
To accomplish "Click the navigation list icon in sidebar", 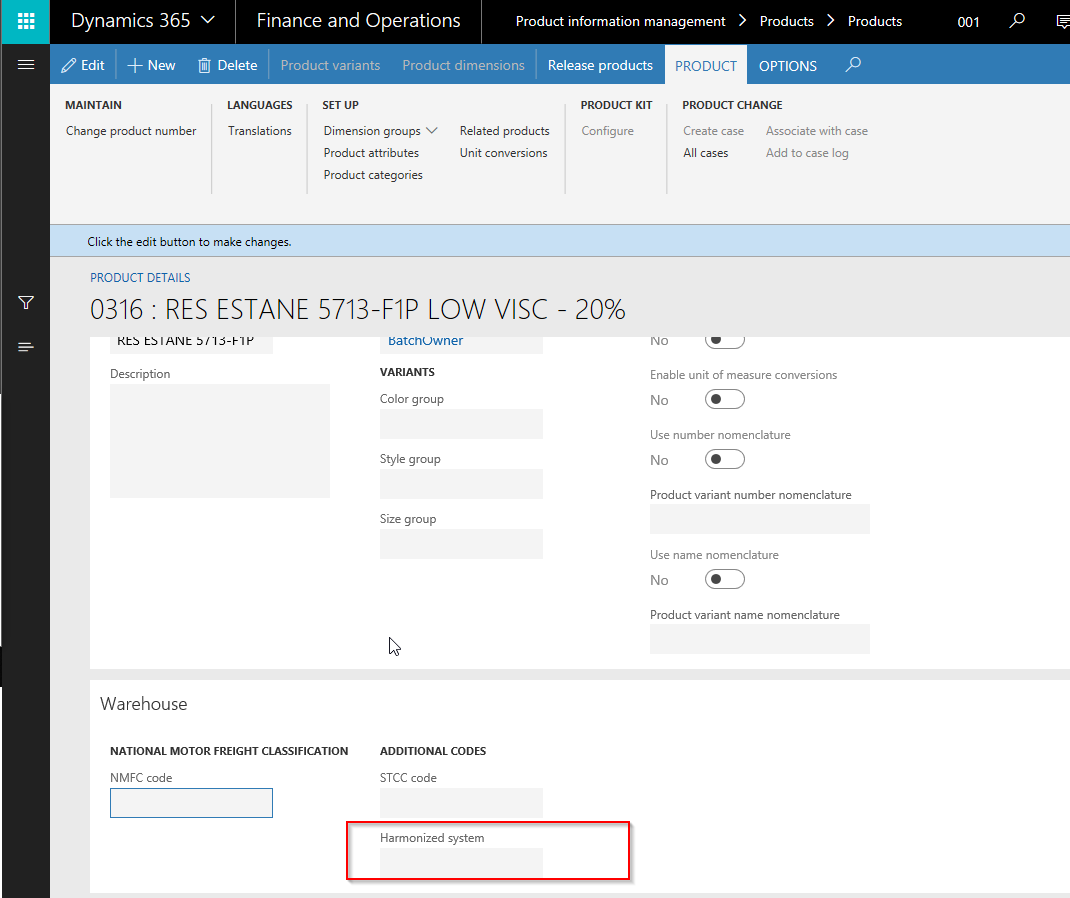I will 24,347.
